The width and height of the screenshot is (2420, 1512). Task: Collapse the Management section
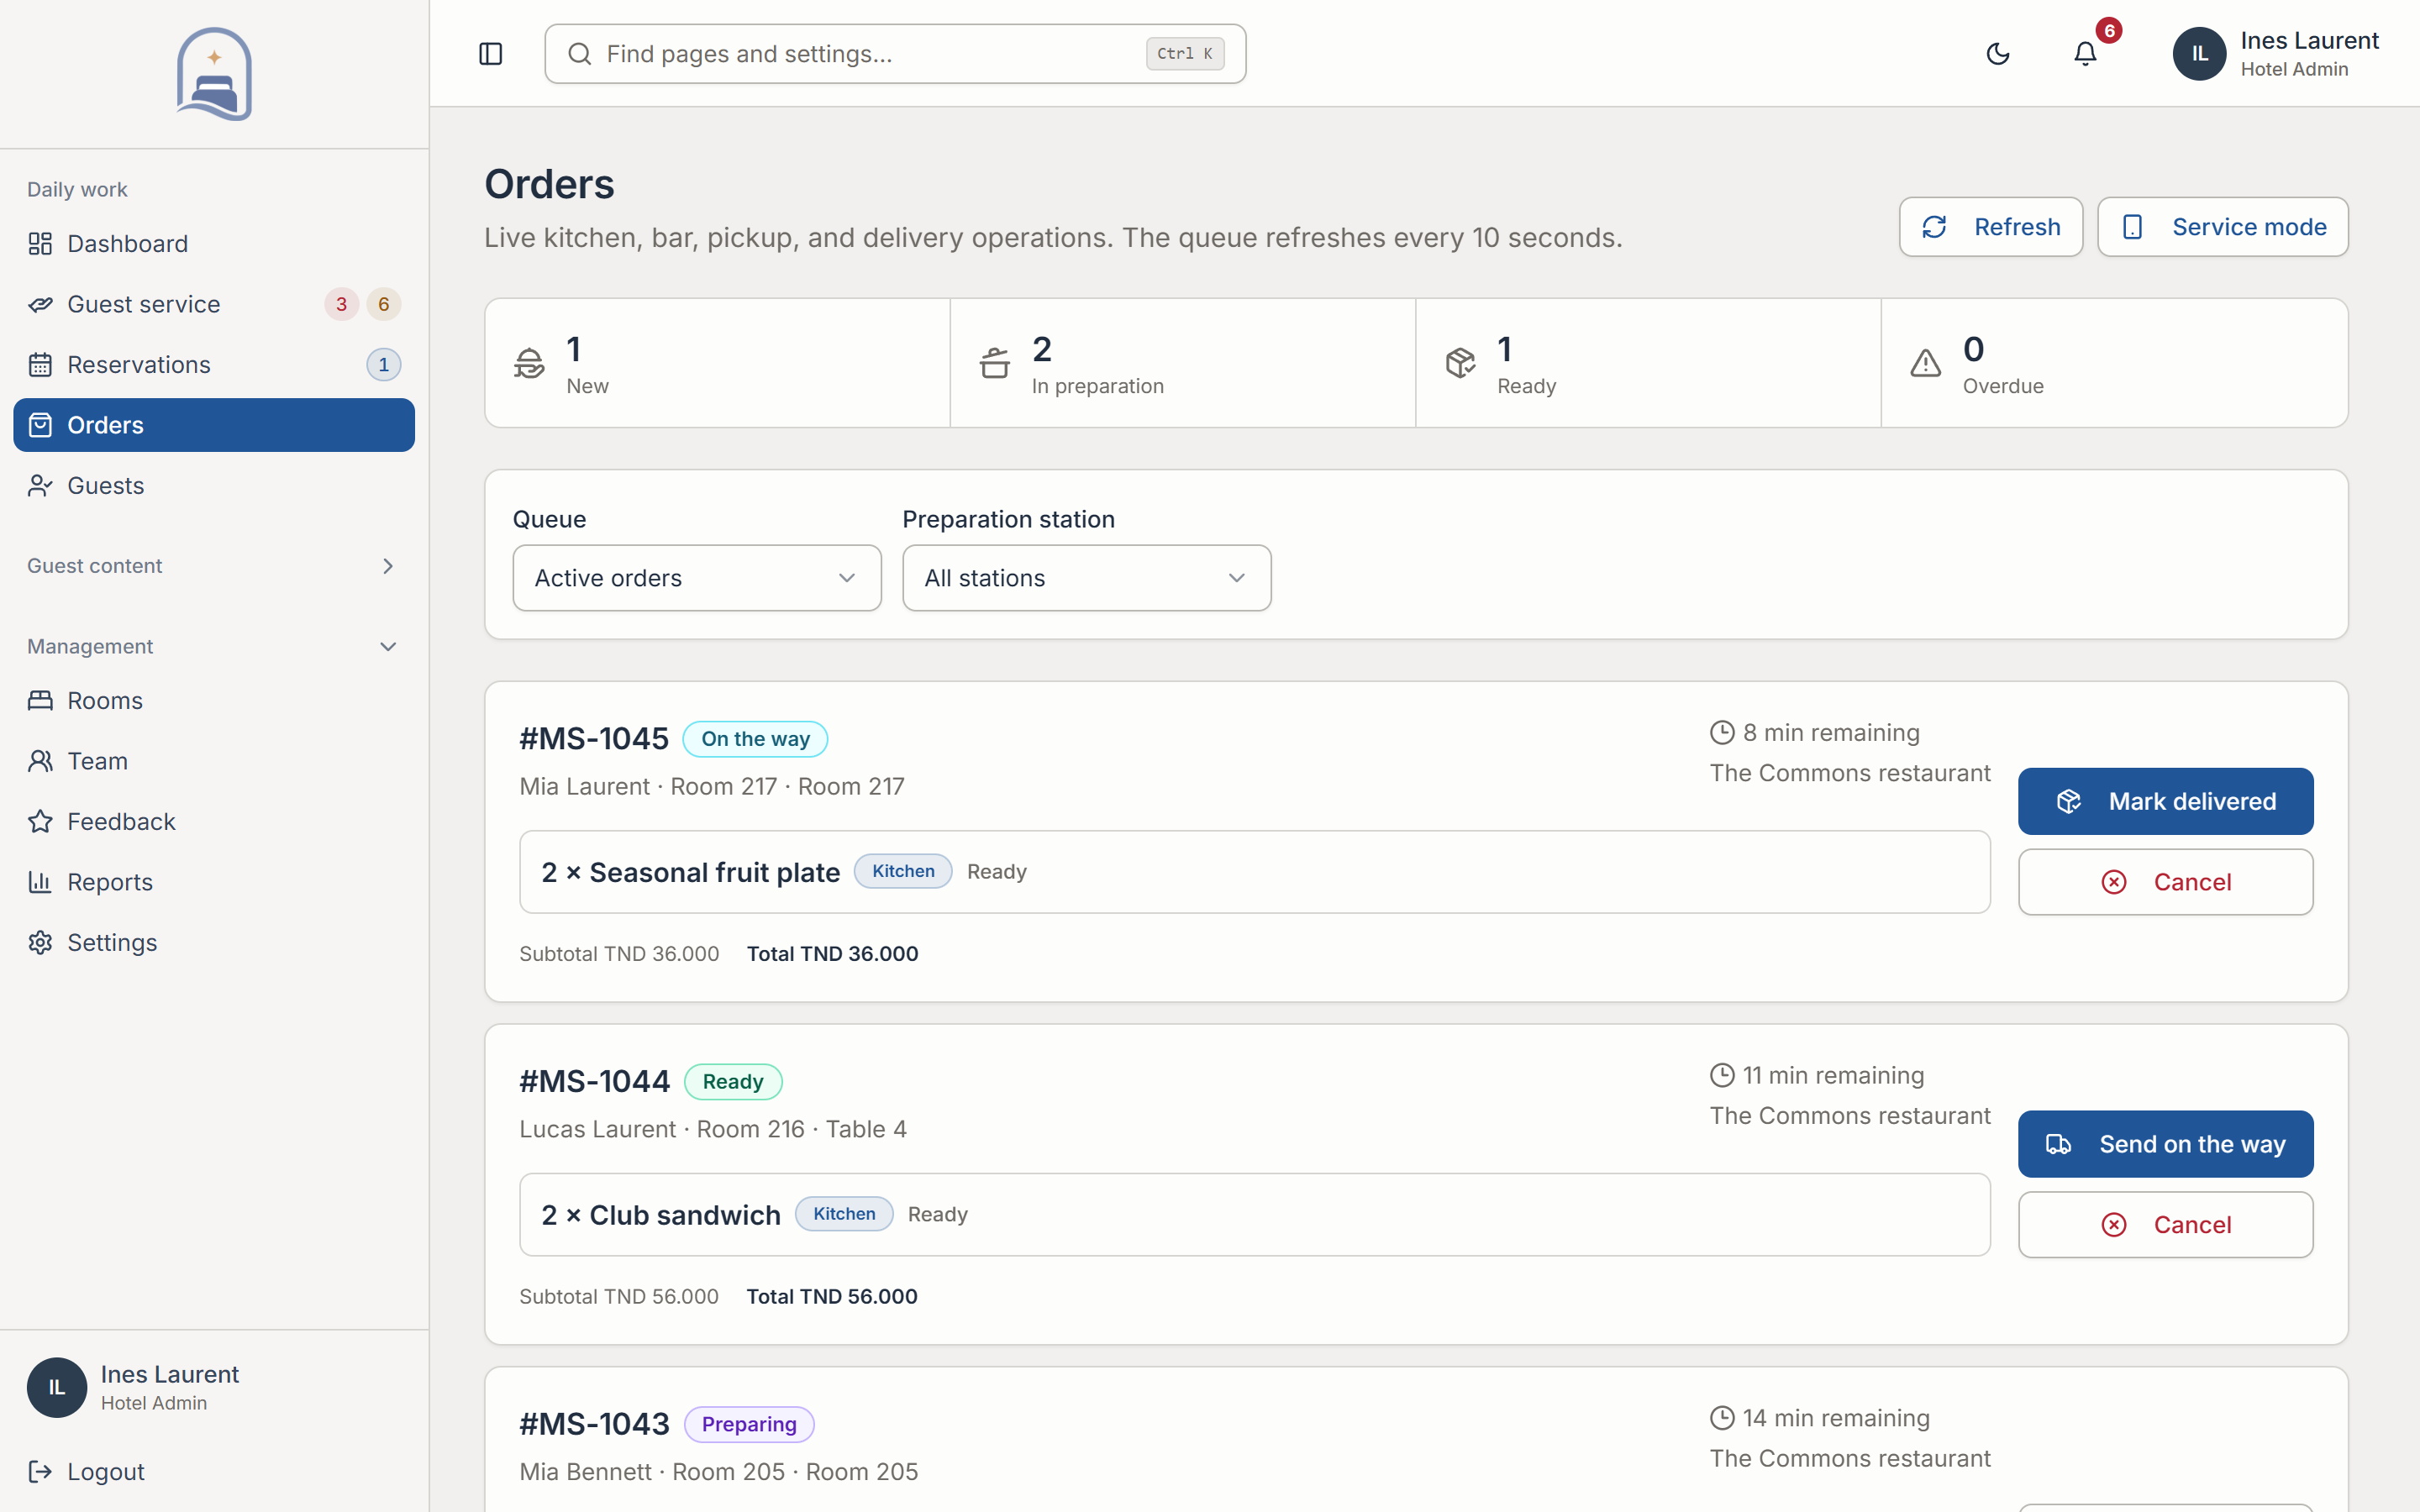point(214,647)
